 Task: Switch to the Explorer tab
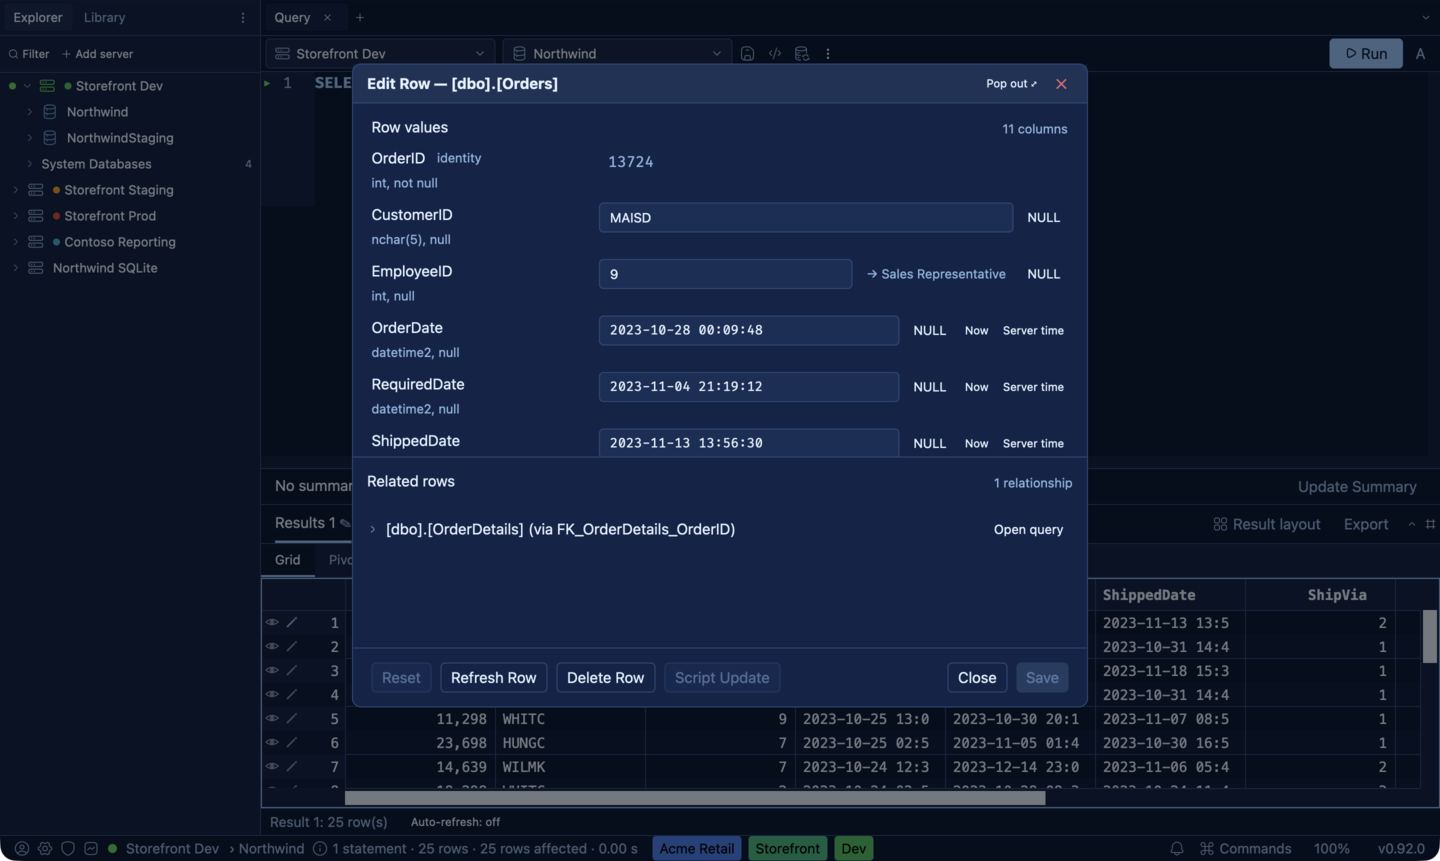(37, 18)
